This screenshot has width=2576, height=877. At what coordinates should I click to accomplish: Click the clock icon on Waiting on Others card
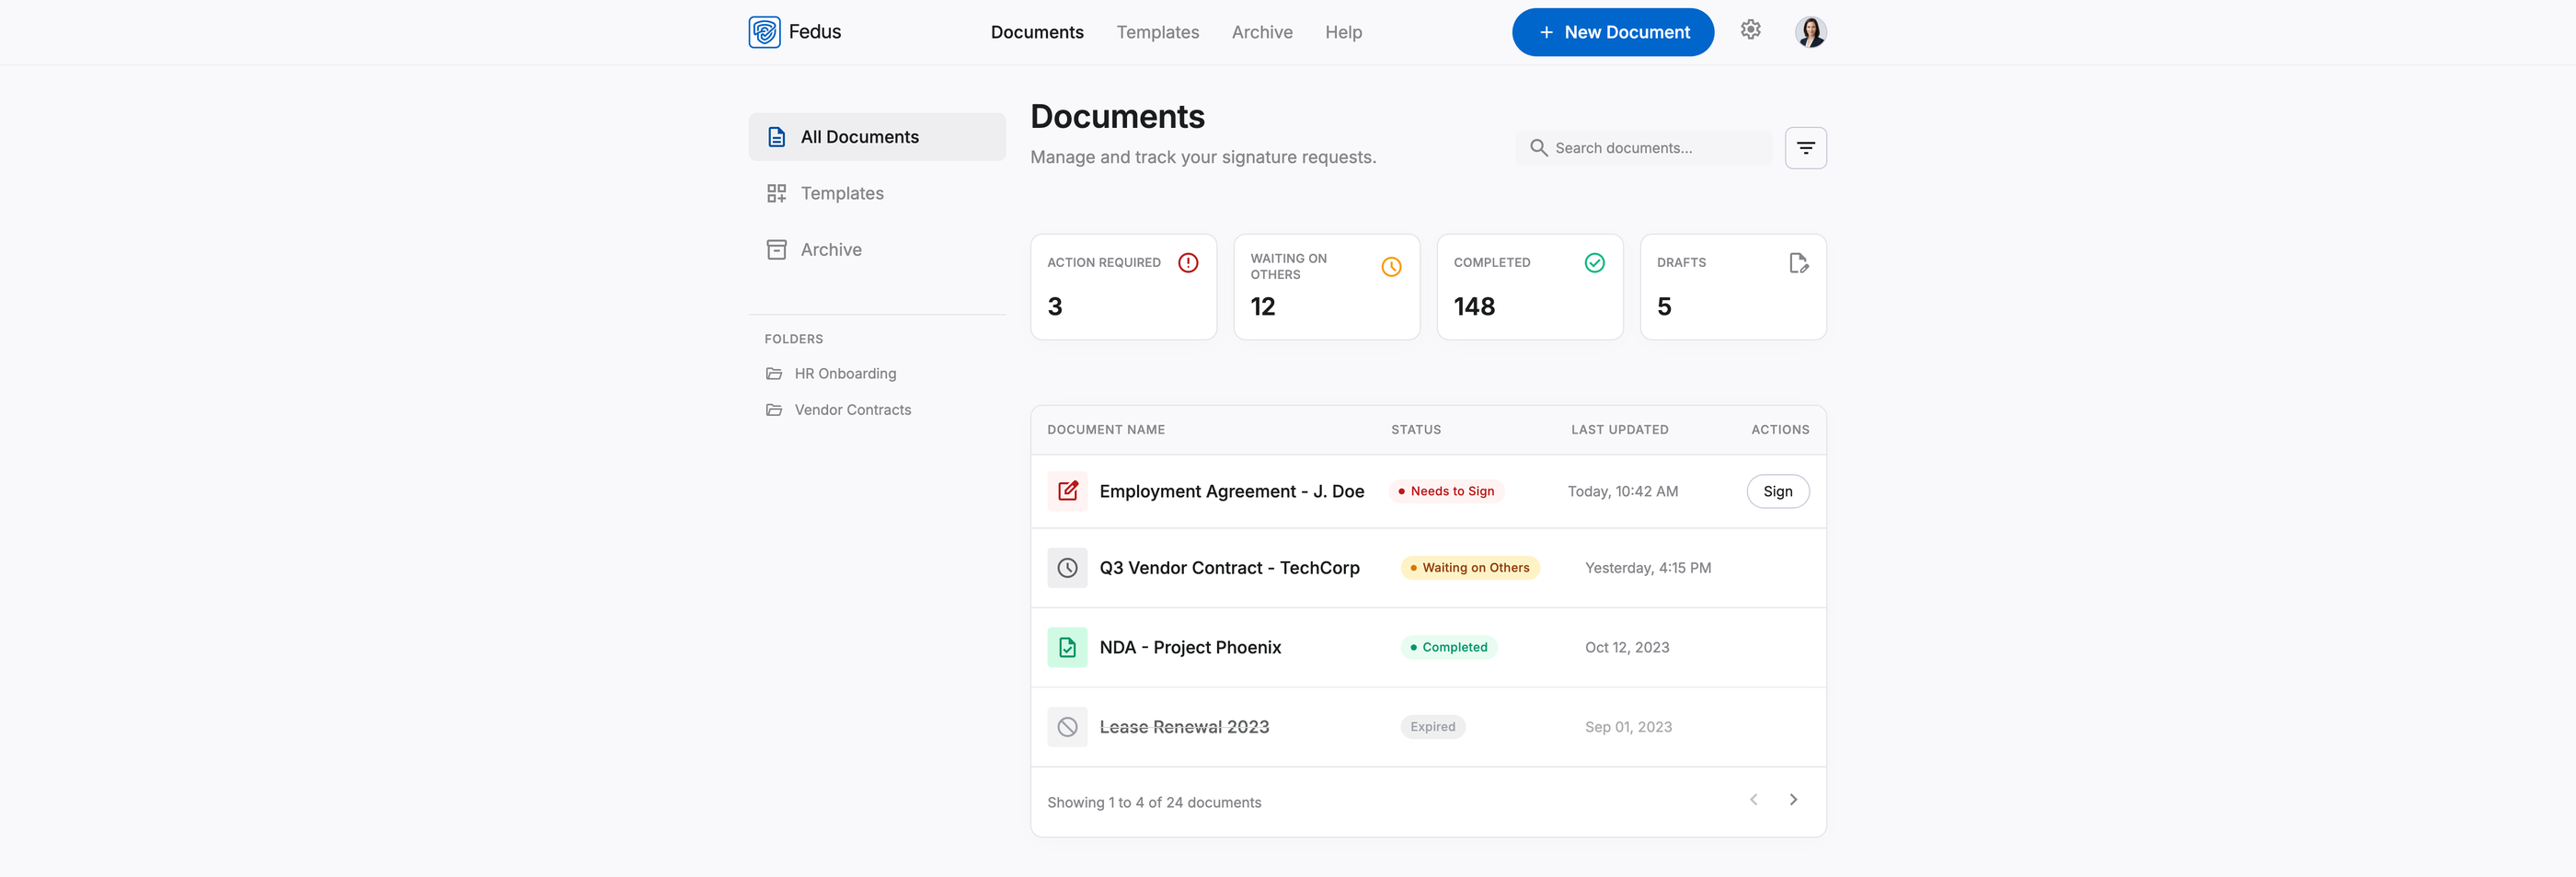[x=1391, y=267]
